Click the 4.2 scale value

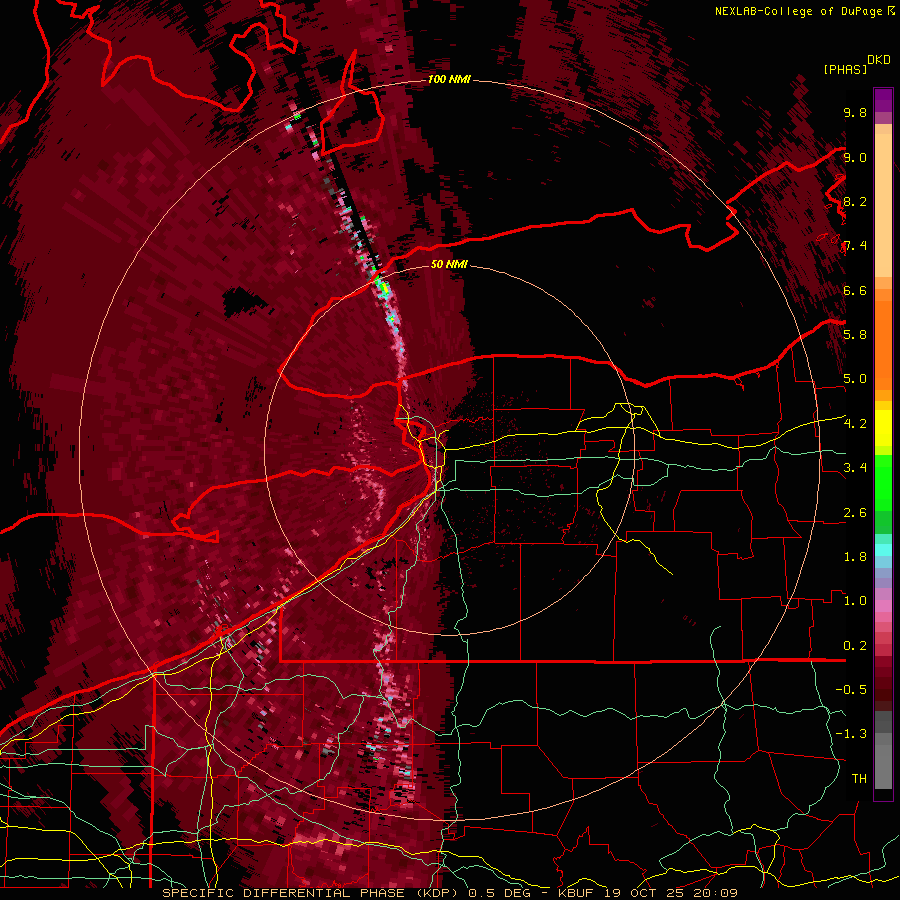[855, 424]
